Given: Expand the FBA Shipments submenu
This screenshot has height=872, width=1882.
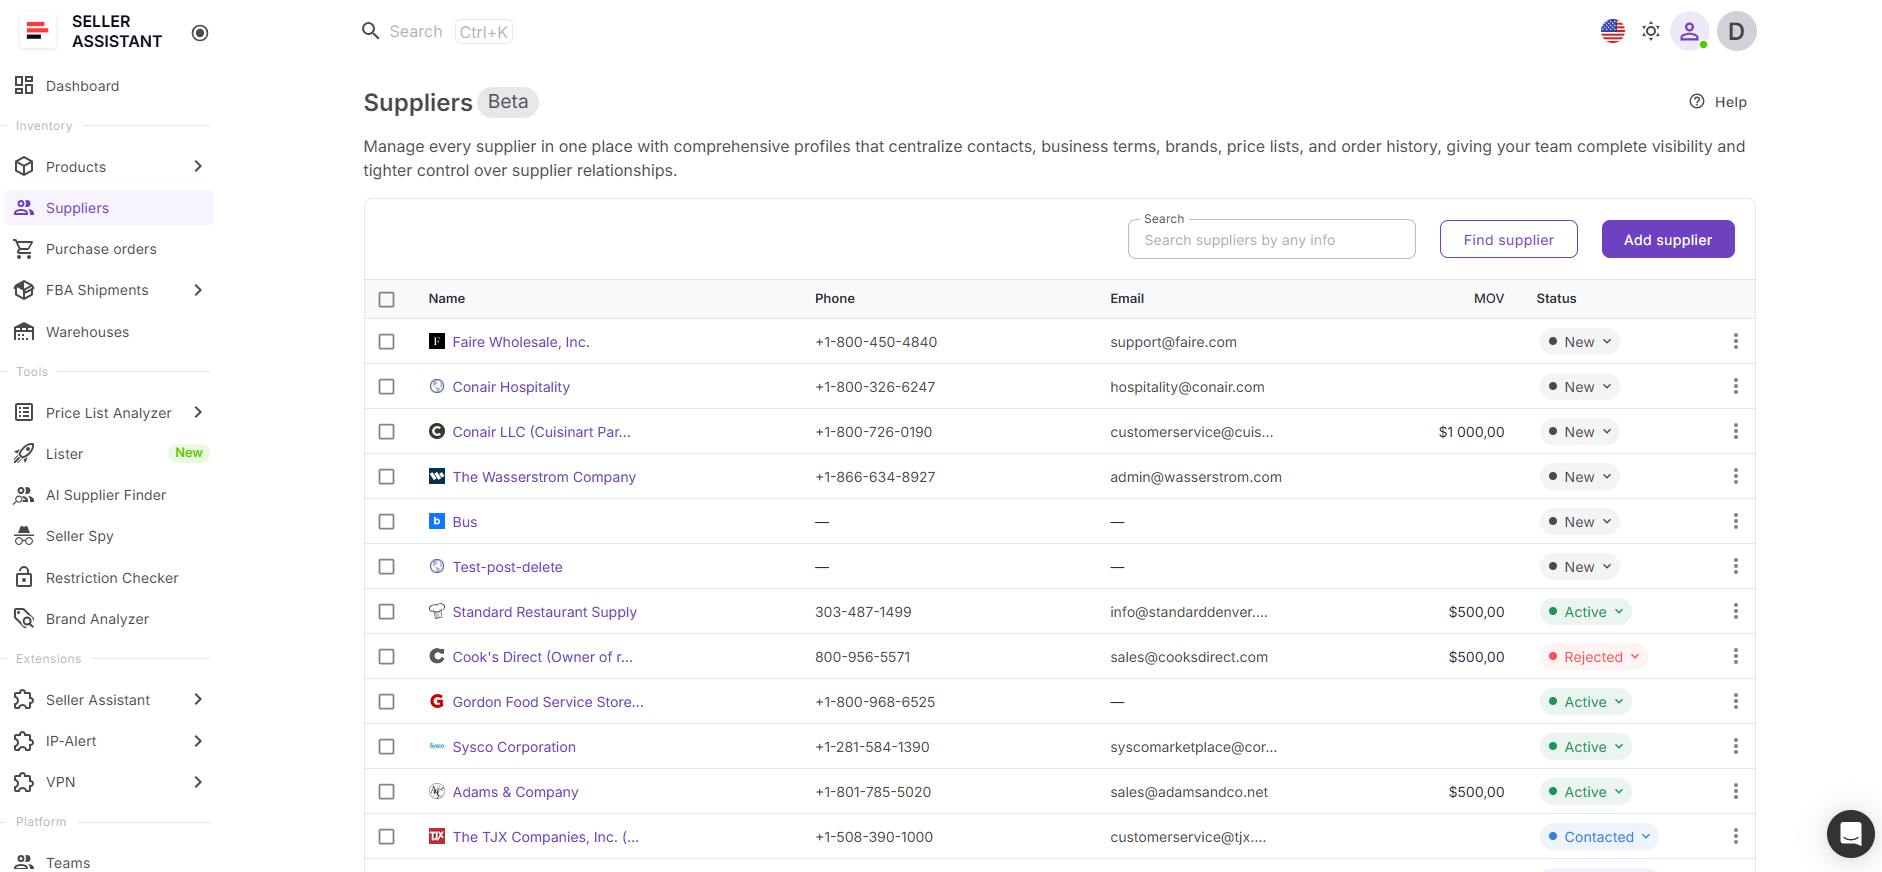Looking at the screenshot, I should click(x=198, y=290).
